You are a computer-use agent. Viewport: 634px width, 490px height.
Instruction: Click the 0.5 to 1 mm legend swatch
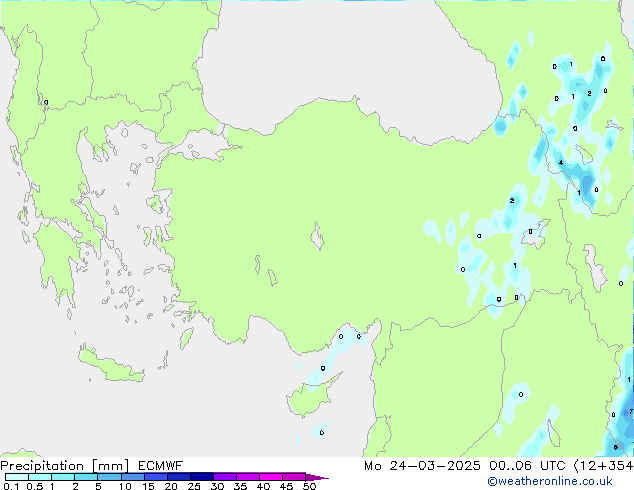point(40,477)
